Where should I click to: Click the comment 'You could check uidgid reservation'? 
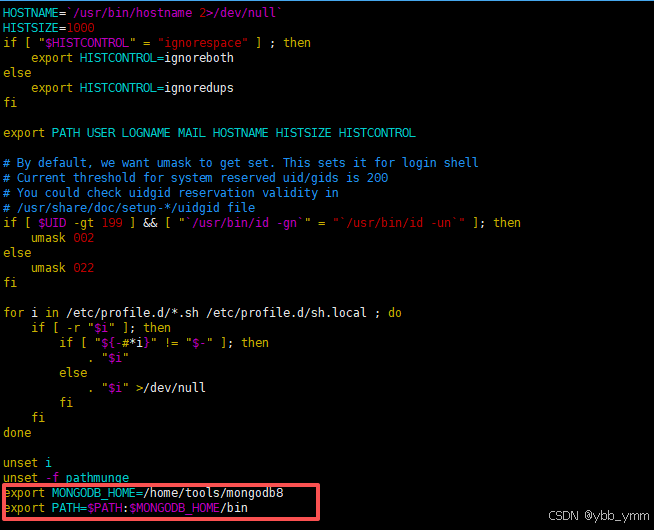point(171,193)
